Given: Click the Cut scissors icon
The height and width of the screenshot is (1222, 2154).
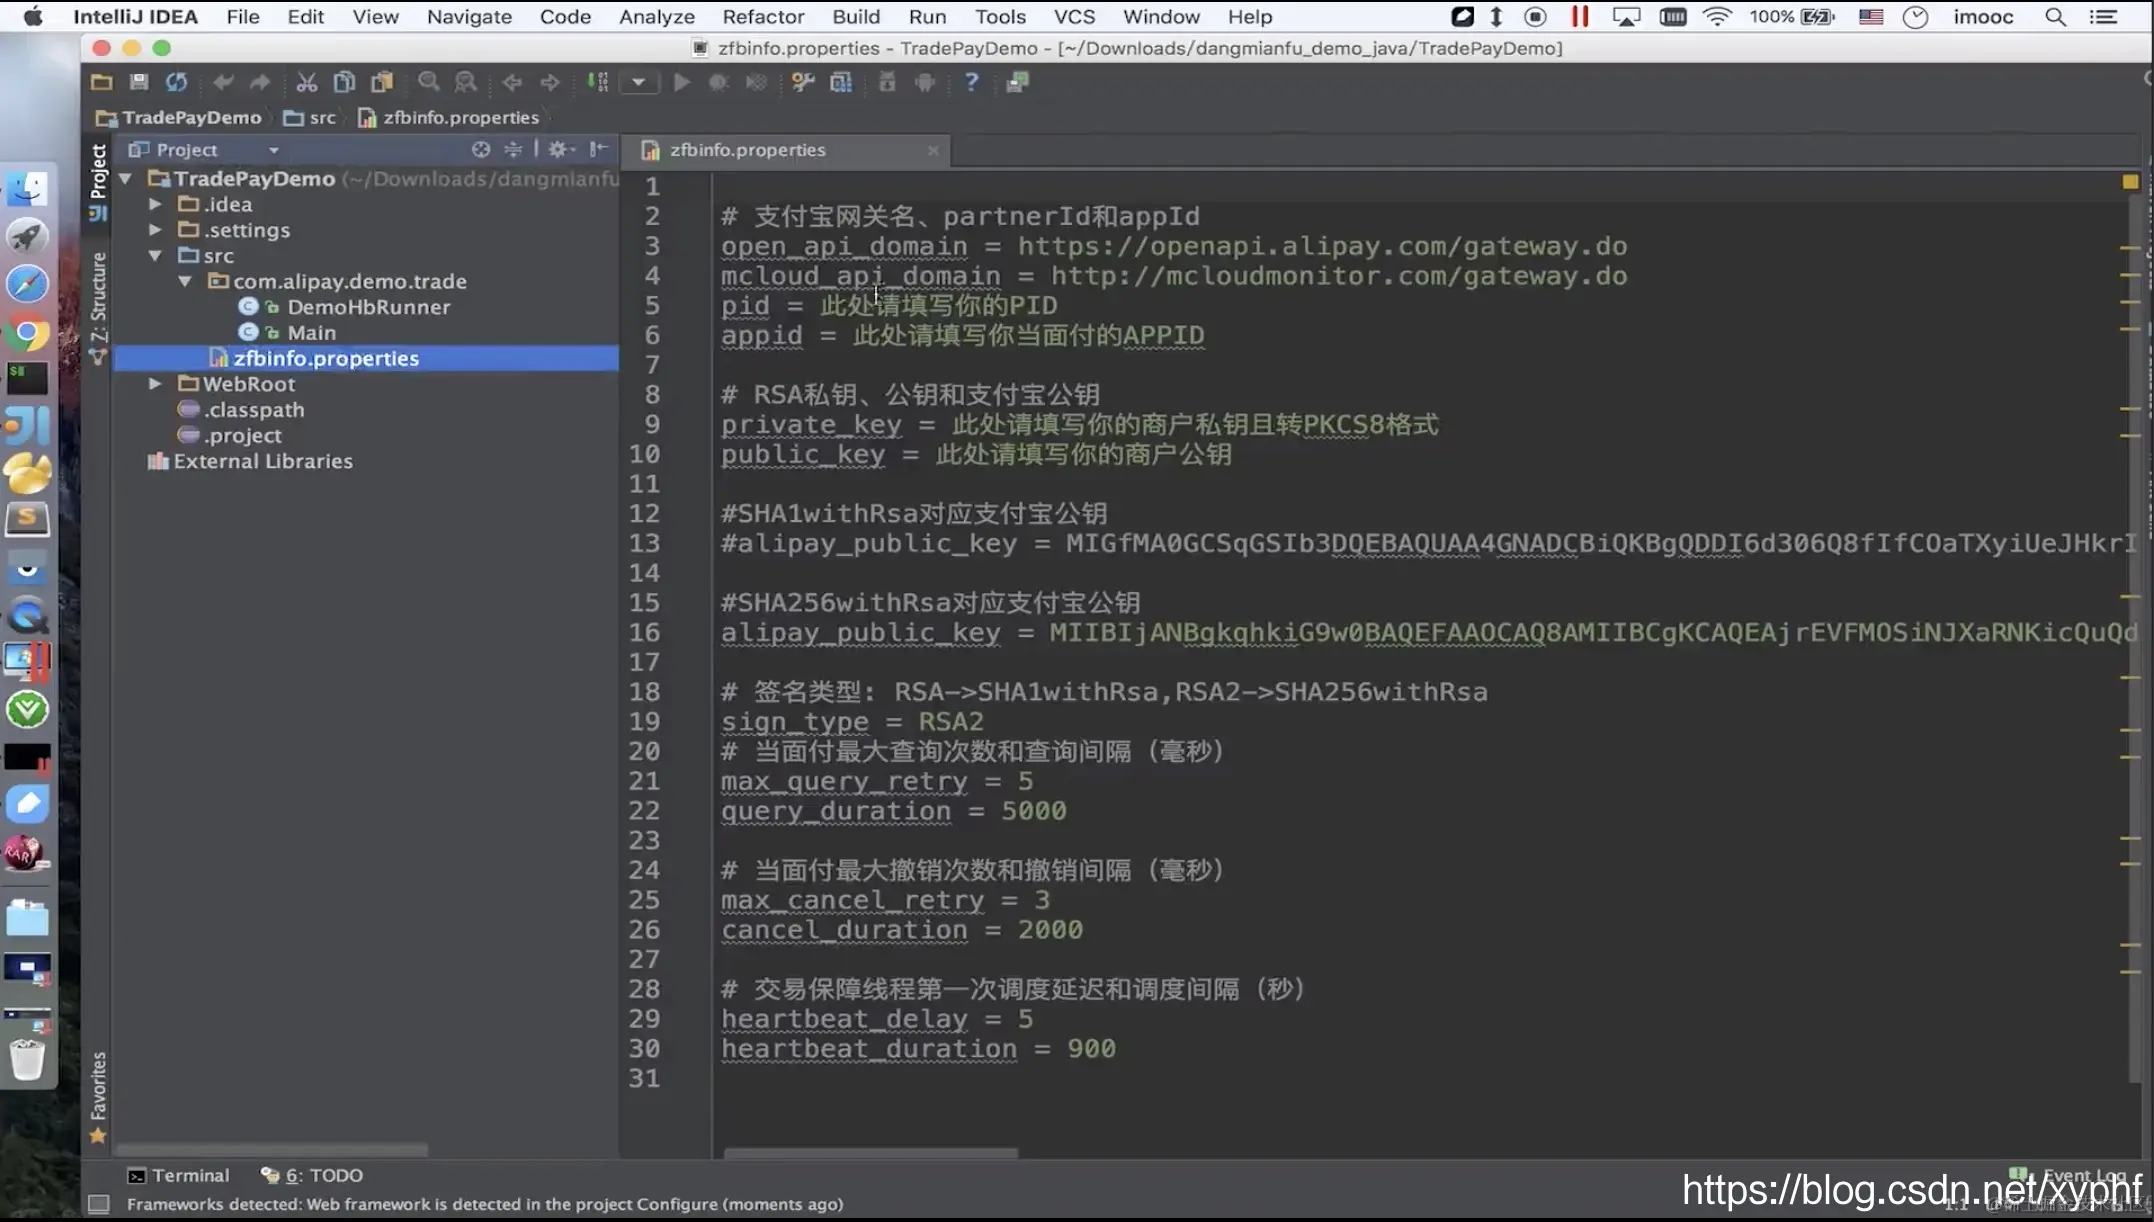Looking at the screenshot, I should point(306,82).
